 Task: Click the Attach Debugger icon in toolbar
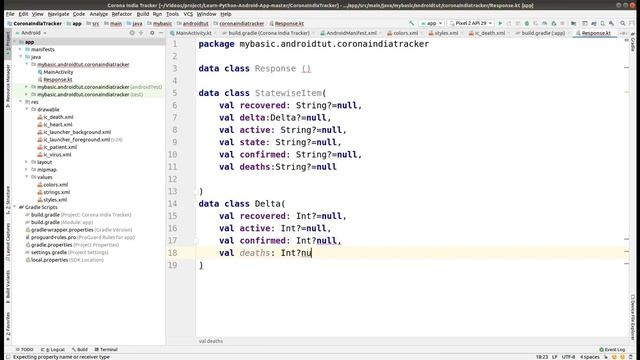coord(553,23)
